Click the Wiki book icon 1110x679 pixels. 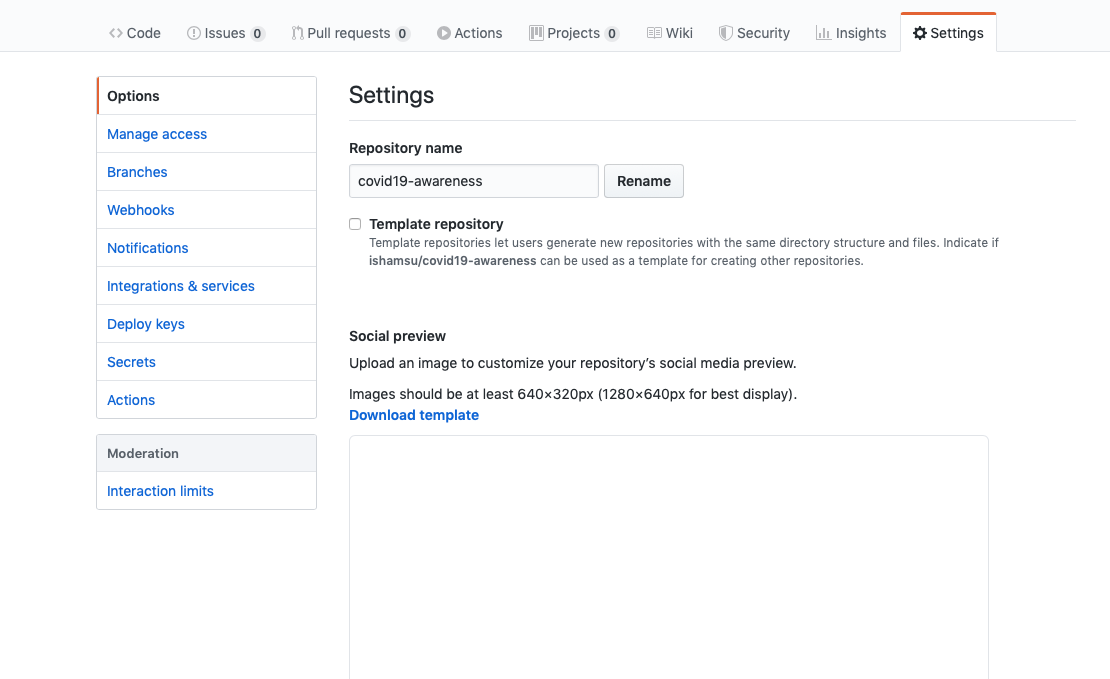click(x=653, y=32)
